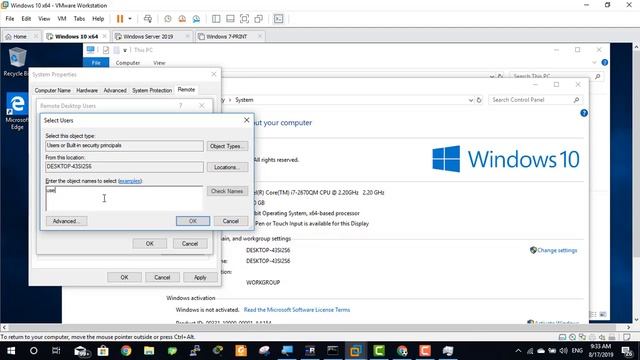Pause the virtual machine from the VMware toolbar

120,19
